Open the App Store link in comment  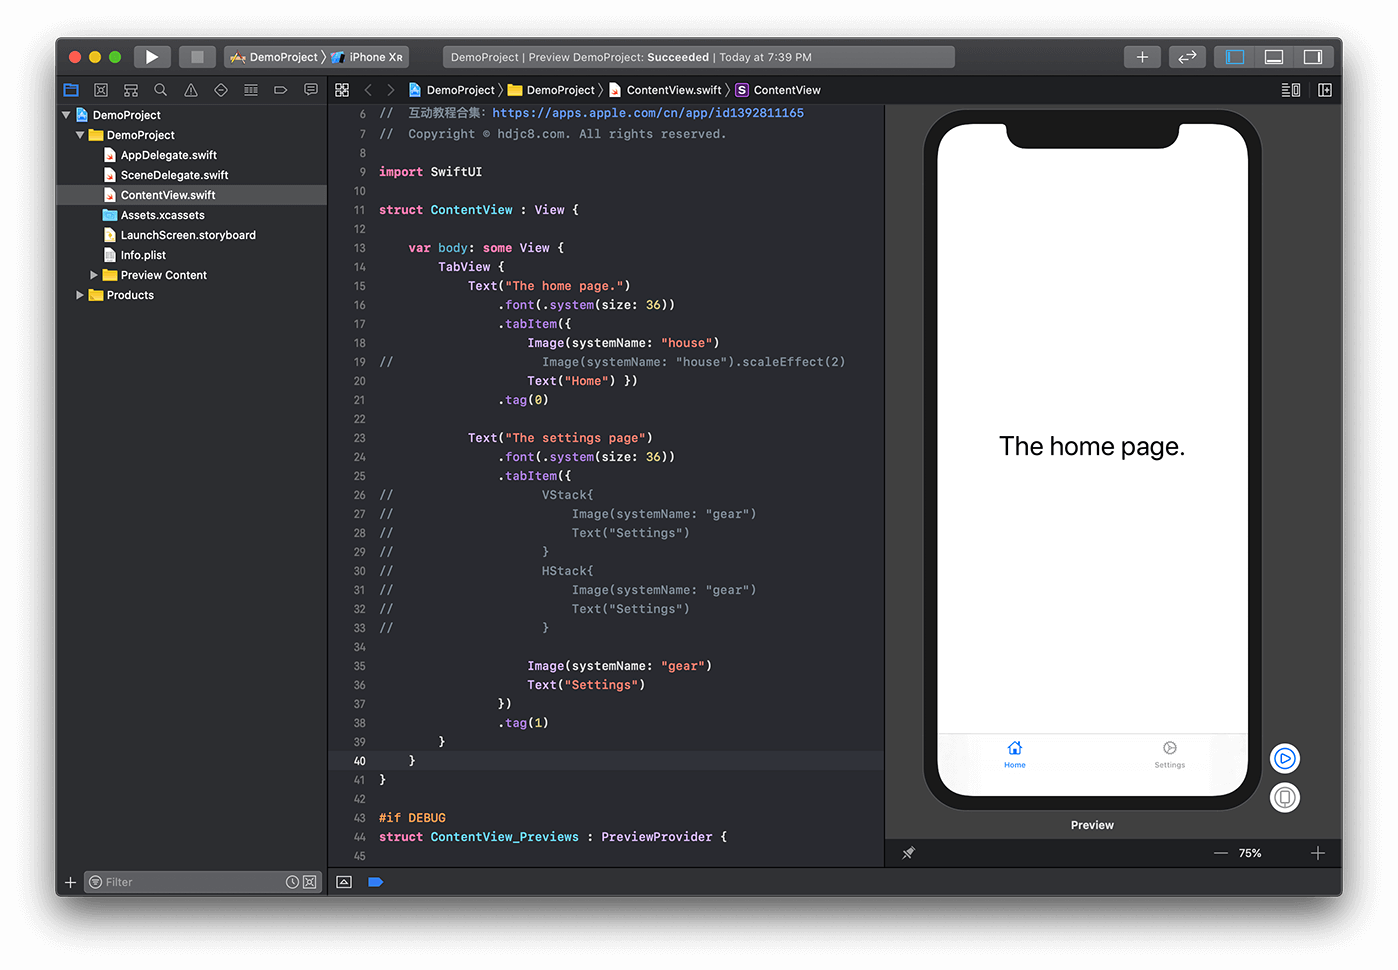click(648, 113)
